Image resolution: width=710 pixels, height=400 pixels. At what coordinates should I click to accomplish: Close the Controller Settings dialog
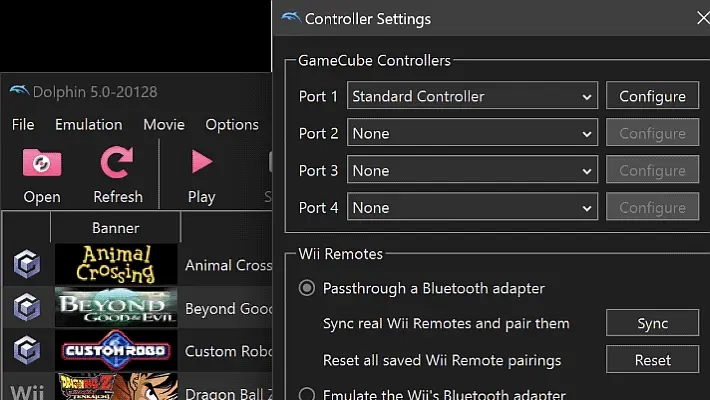pos(703,18)
